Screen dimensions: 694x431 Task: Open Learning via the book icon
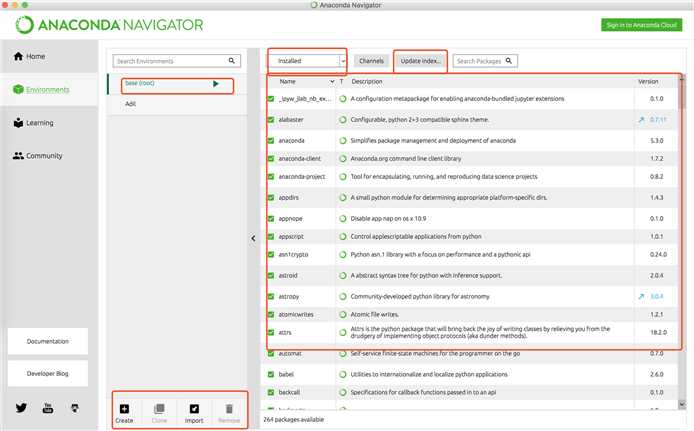point(18,123)
